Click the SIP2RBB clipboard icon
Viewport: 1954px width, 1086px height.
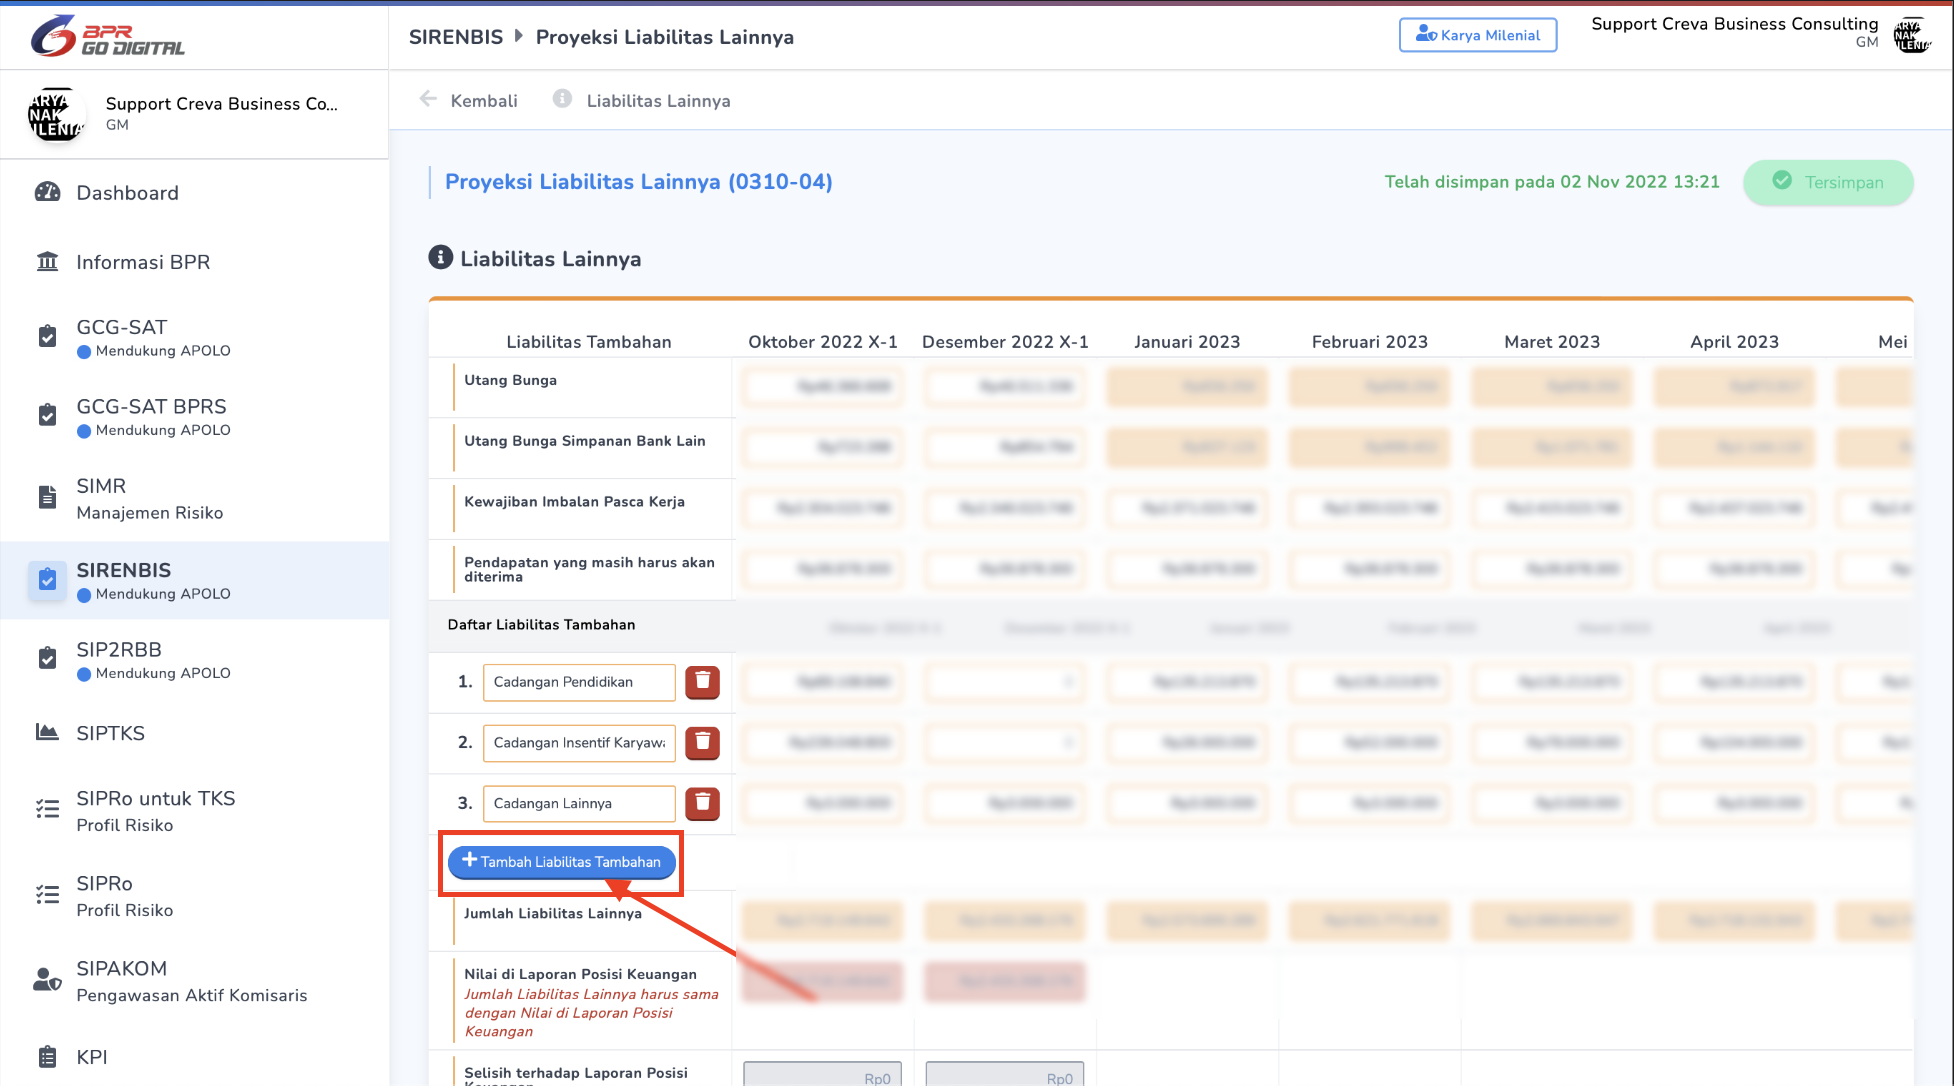click(47, 658)
